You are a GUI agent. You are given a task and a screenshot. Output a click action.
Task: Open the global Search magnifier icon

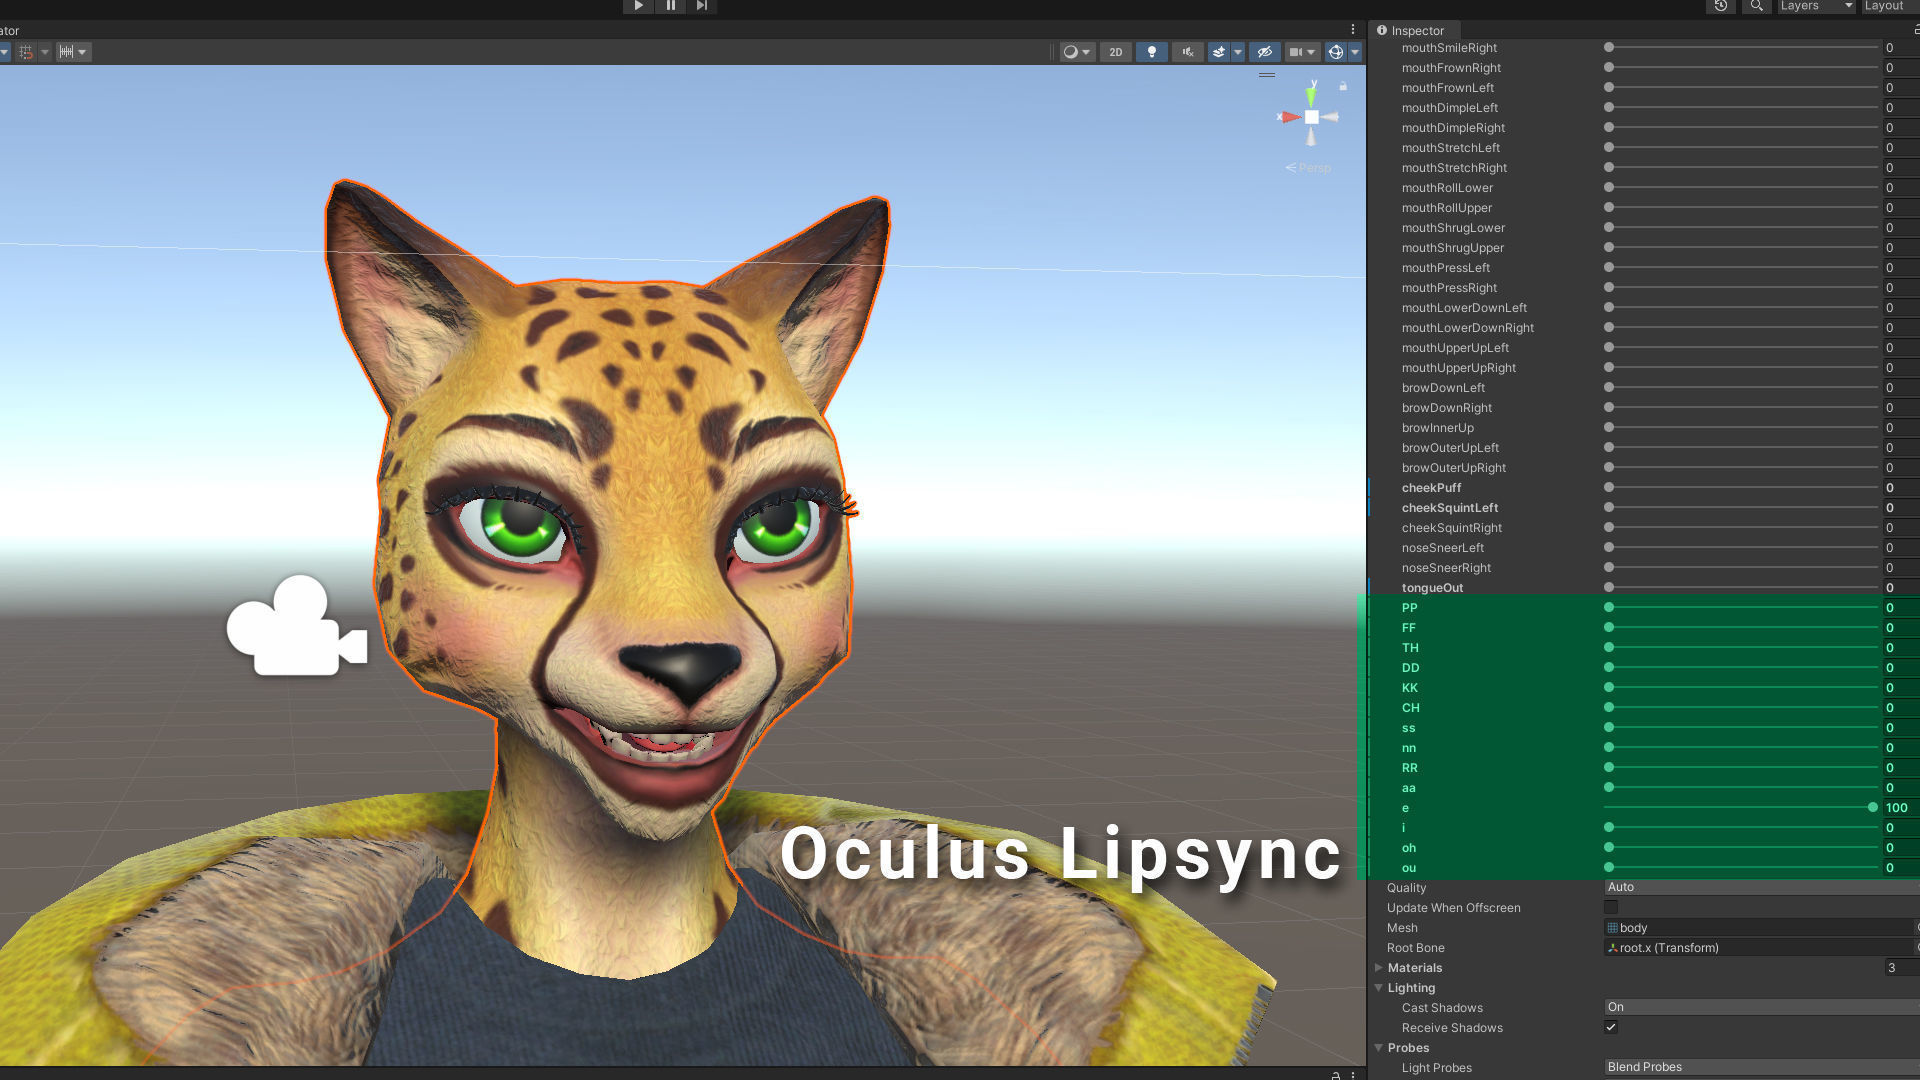pyautogui.click(x=1756, y=6)
